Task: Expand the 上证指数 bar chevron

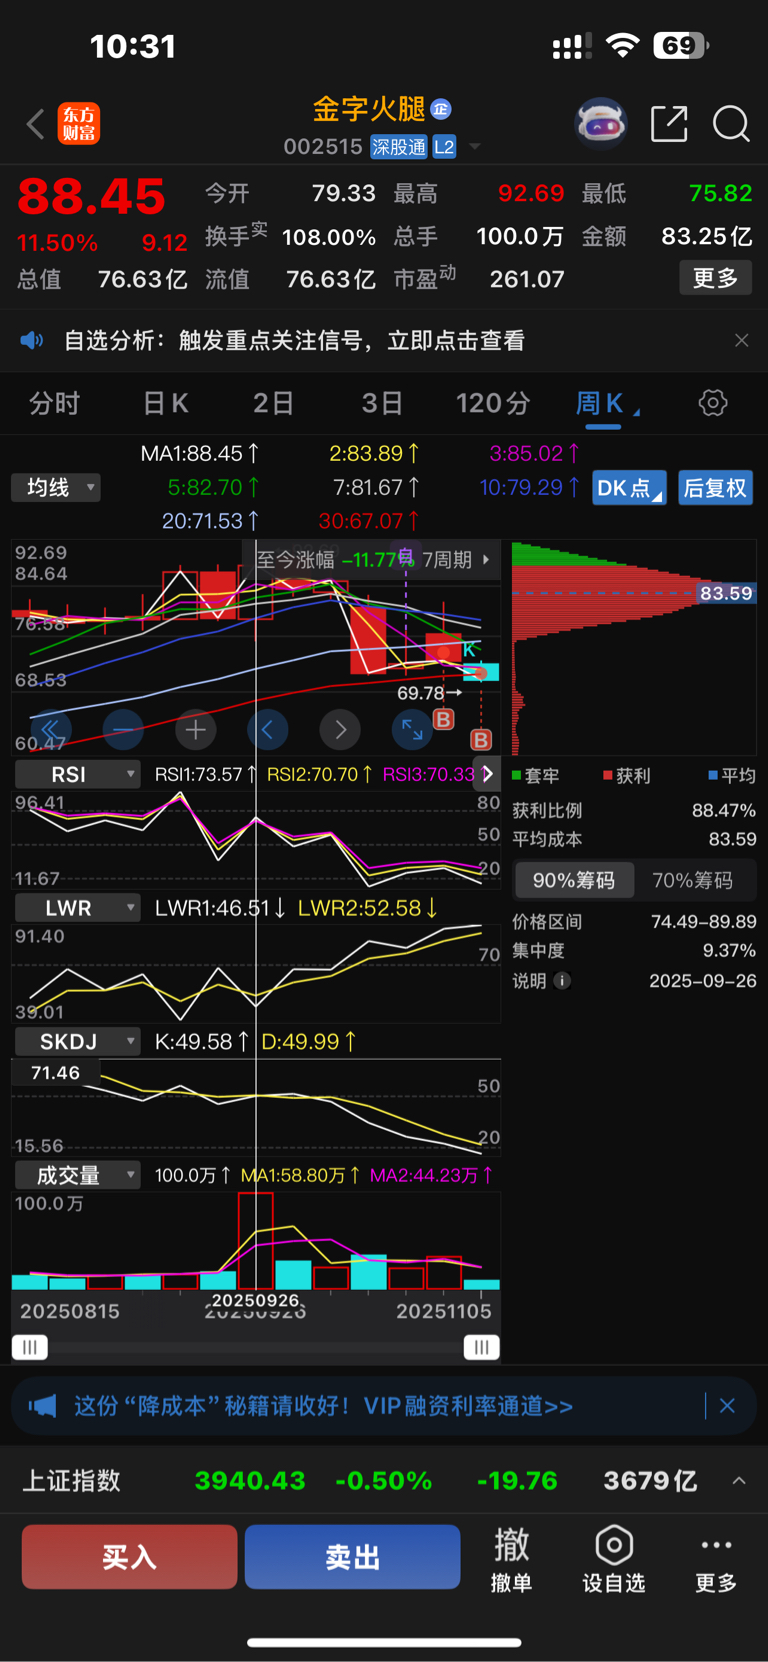Action: tap(739, 1480)
